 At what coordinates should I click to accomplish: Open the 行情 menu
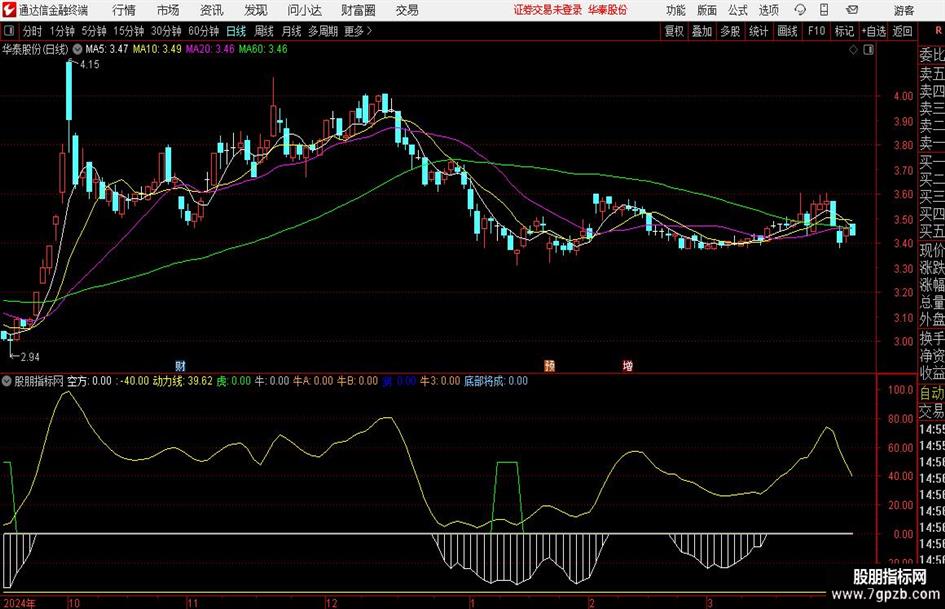[124, 10]
